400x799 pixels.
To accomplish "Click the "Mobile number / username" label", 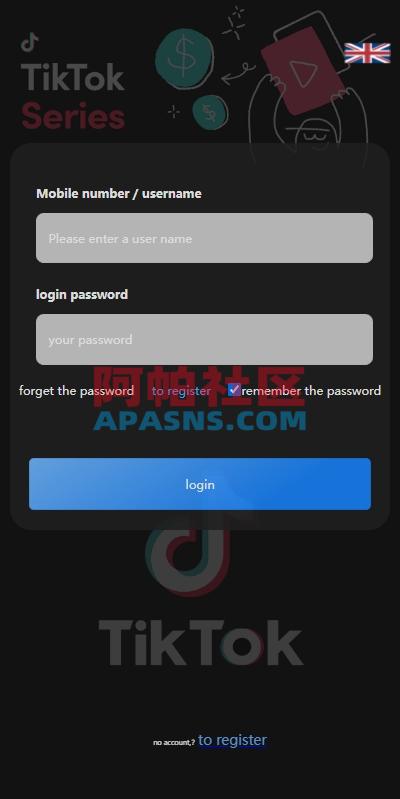I will pyautogui.click(x=119, y=194).
